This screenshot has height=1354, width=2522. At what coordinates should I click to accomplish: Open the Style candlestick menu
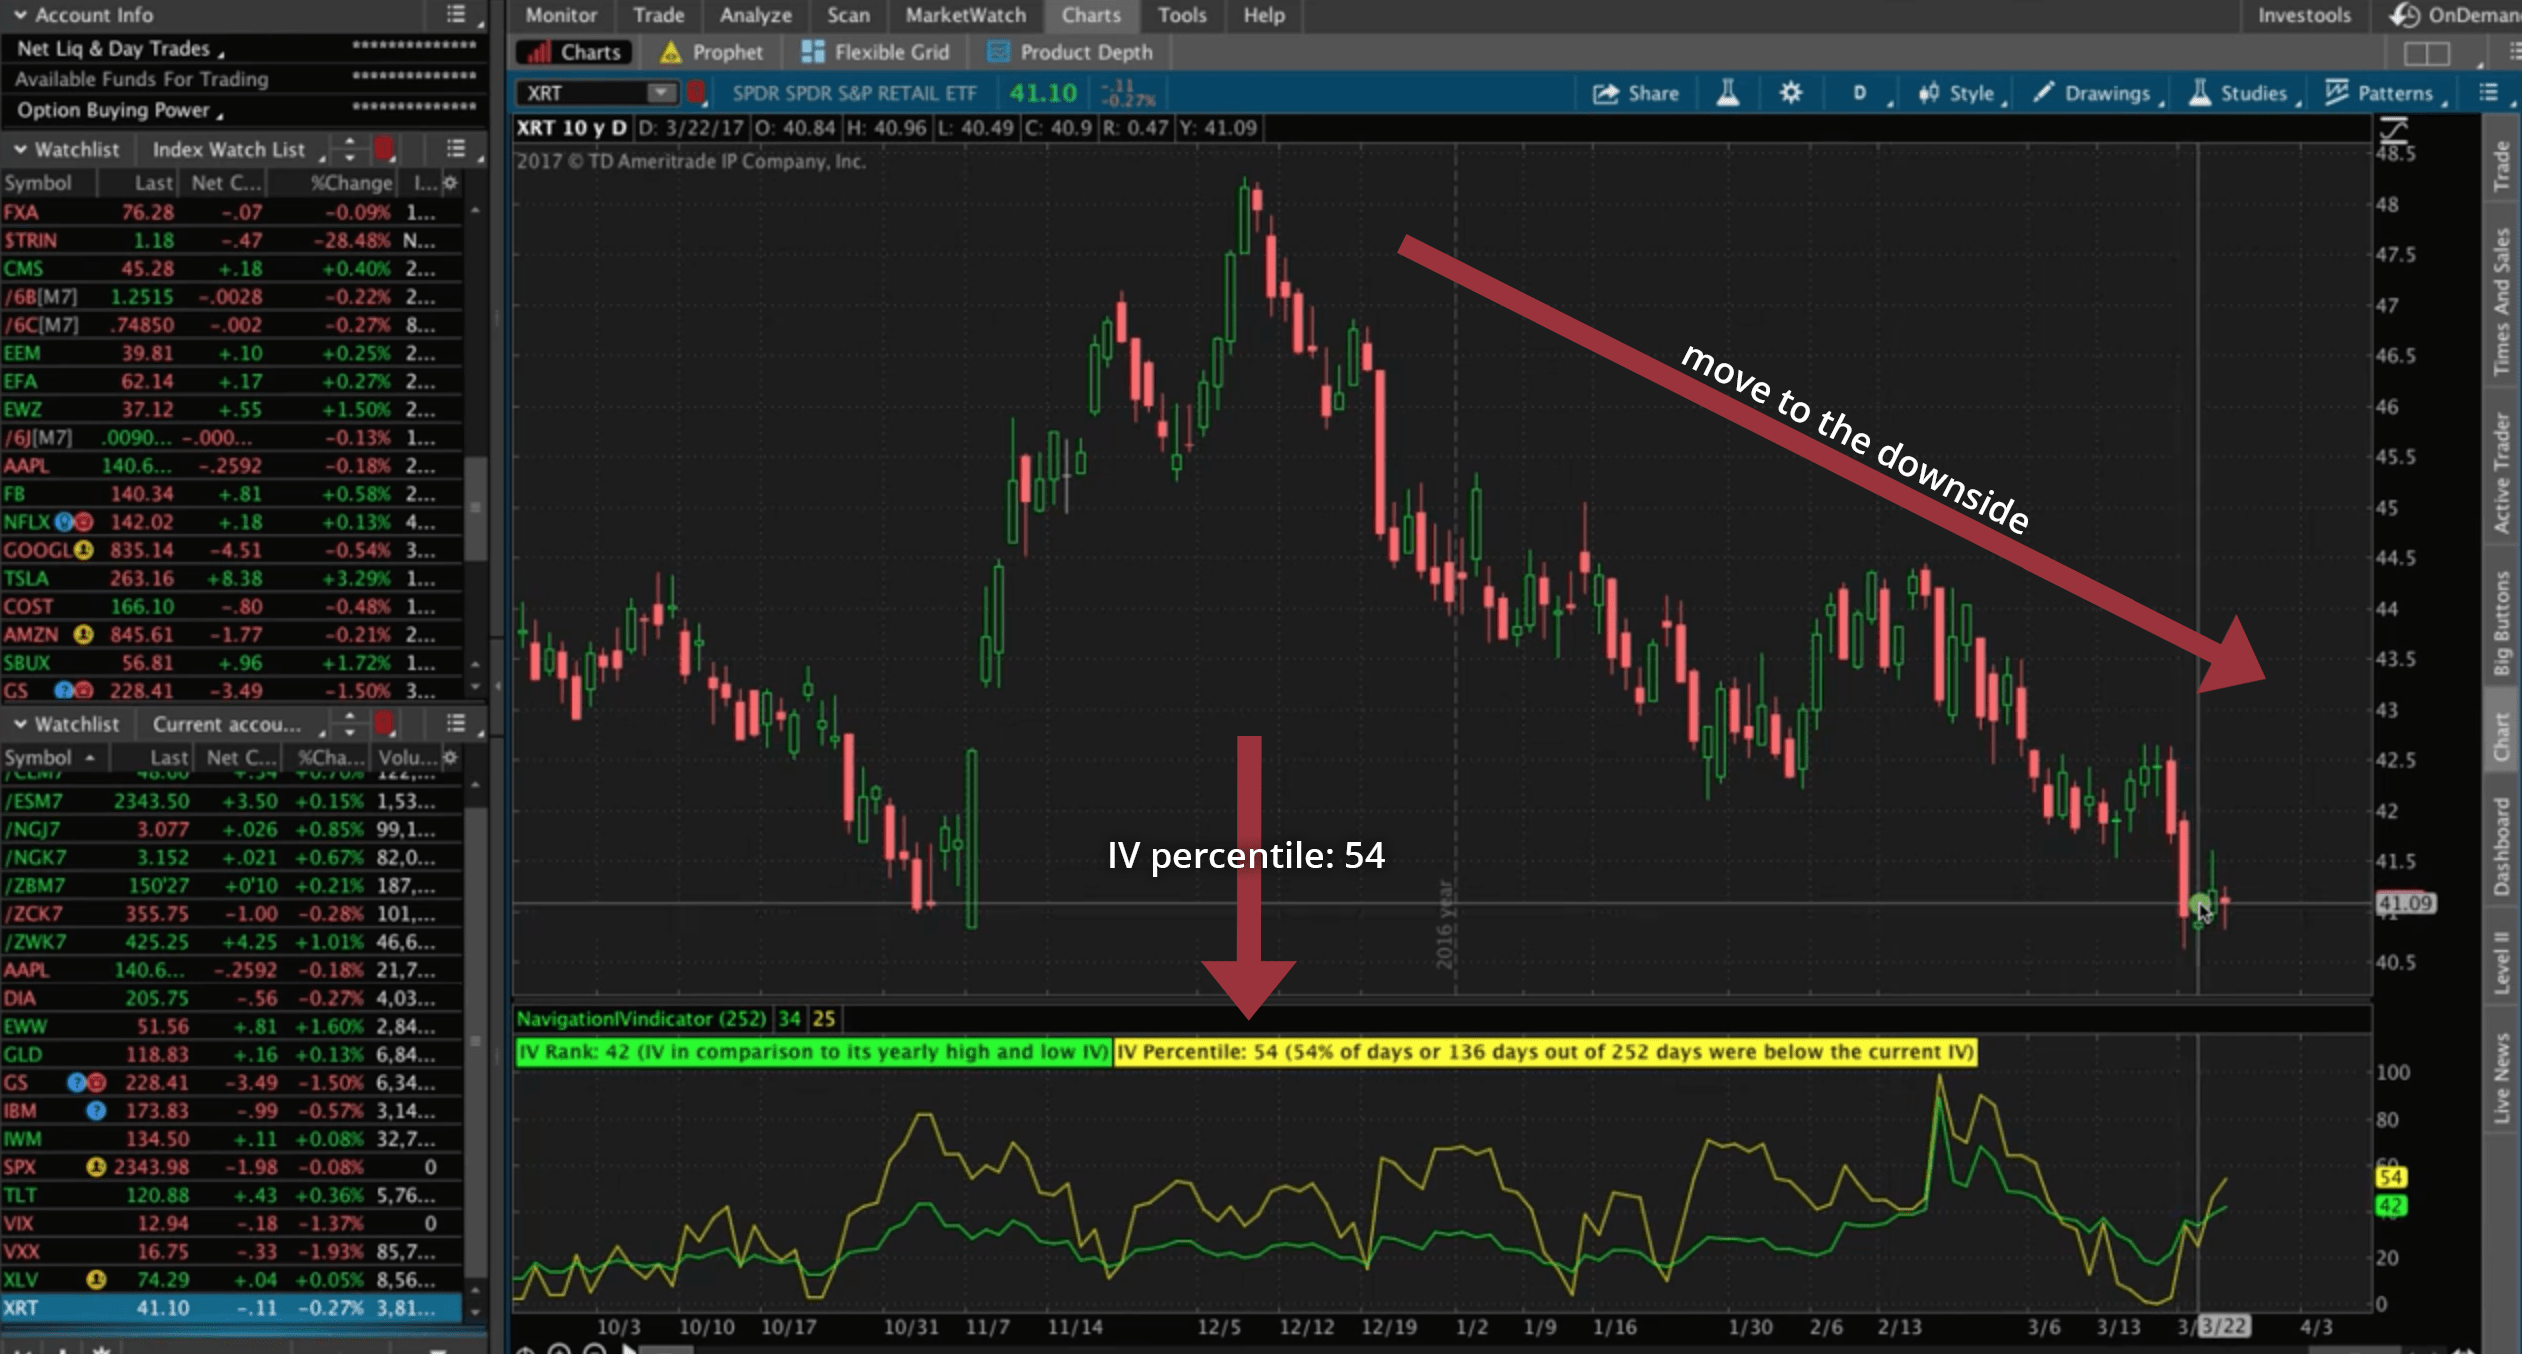pos(1960,93)
